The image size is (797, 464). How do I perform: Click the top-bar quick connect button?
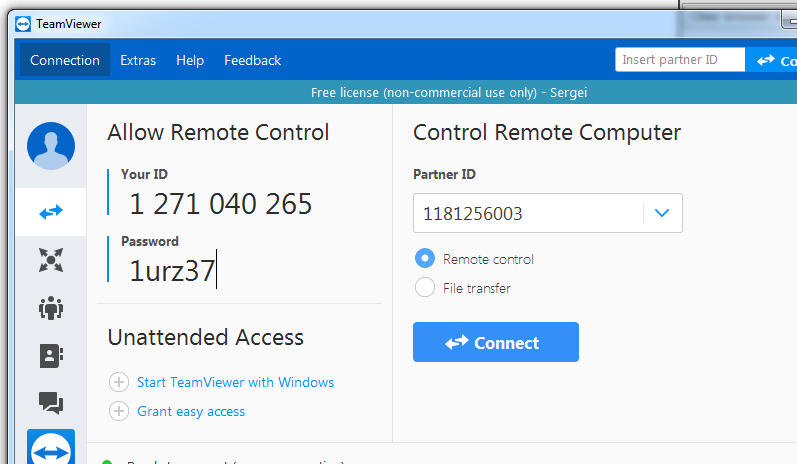[771, 60]
